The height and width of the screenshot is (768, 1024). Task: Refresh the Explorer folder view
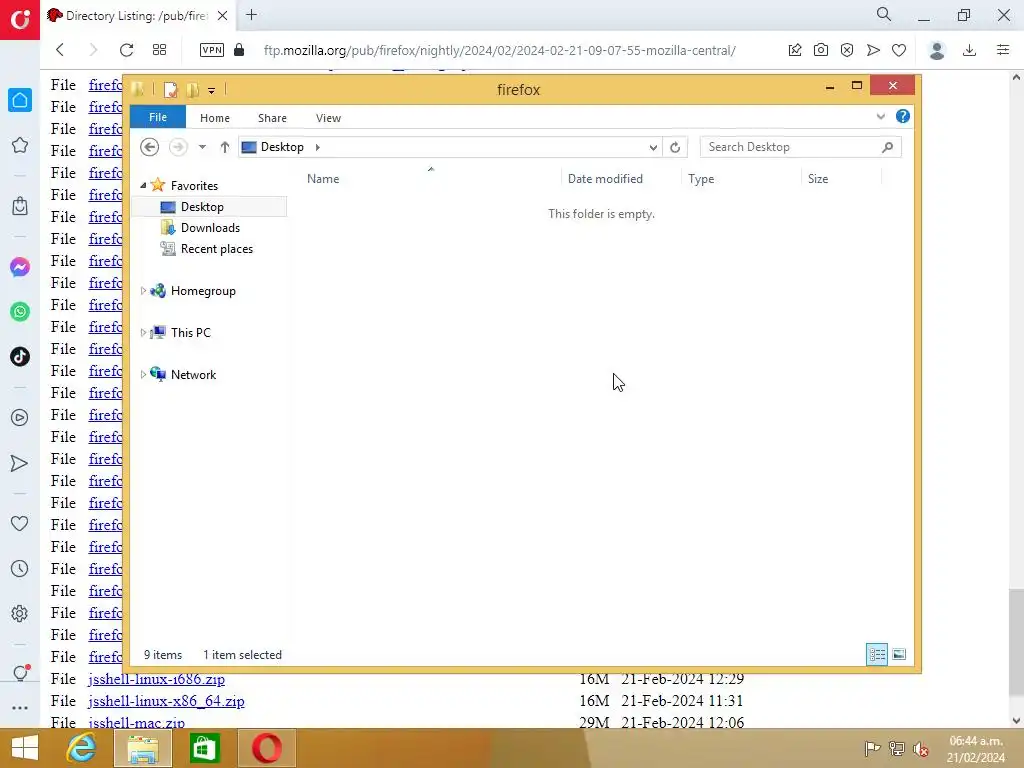[x=675, y=148]
